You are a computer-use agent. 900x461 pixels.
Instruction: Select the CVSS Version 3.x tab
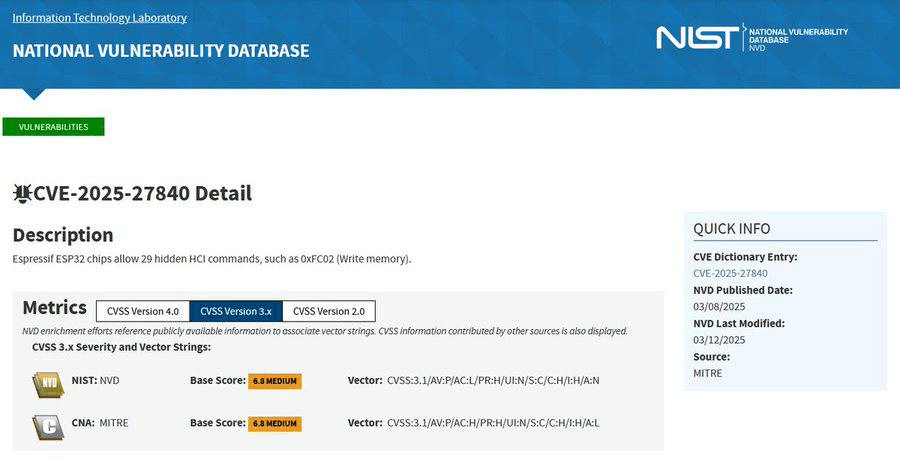click(235, 311)
